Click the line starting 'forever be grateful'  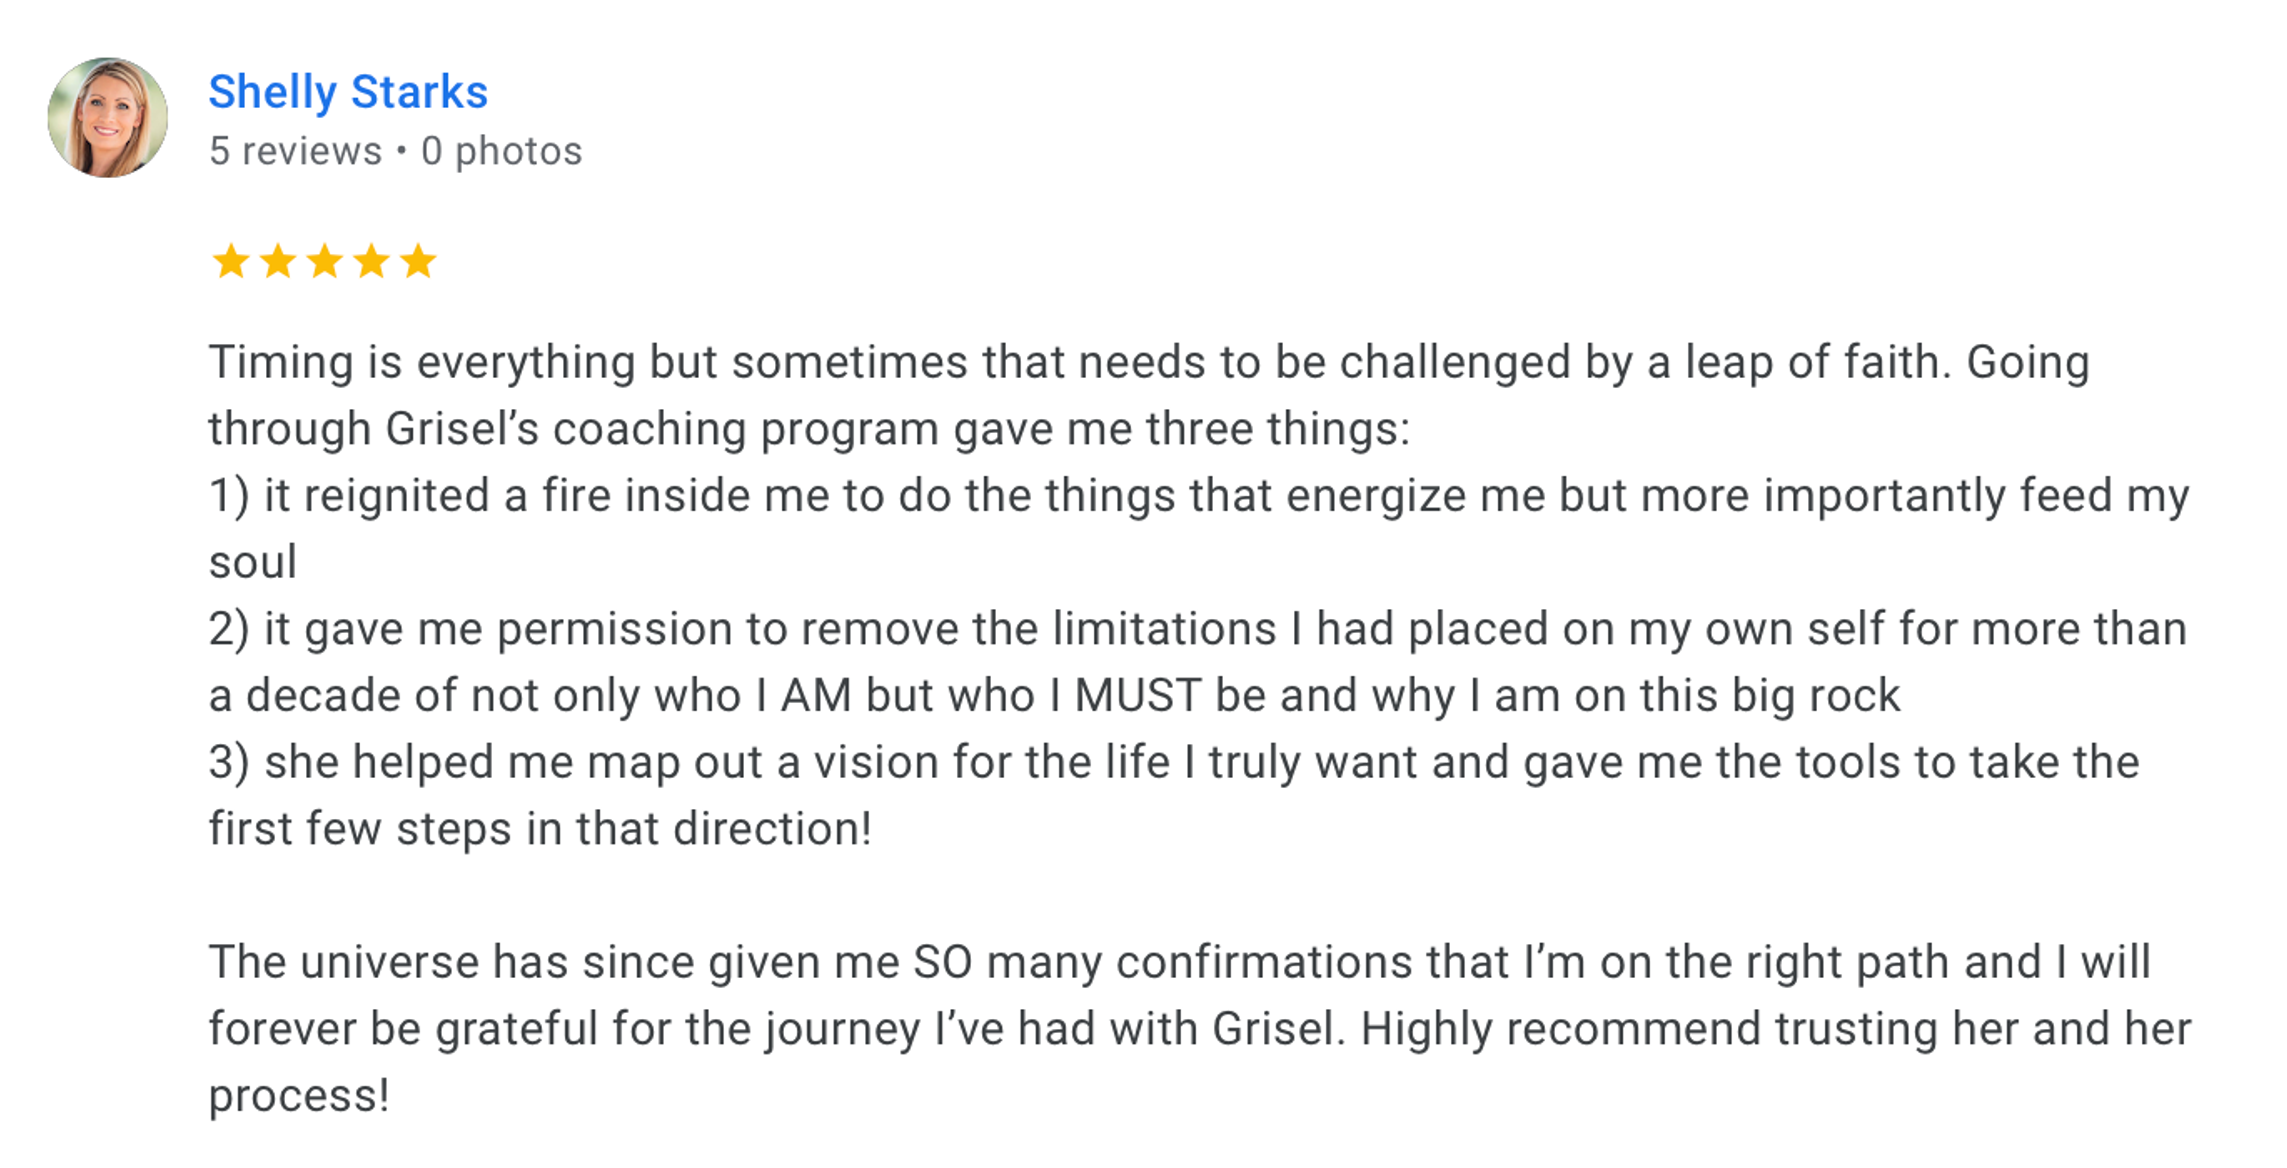1200,1030
